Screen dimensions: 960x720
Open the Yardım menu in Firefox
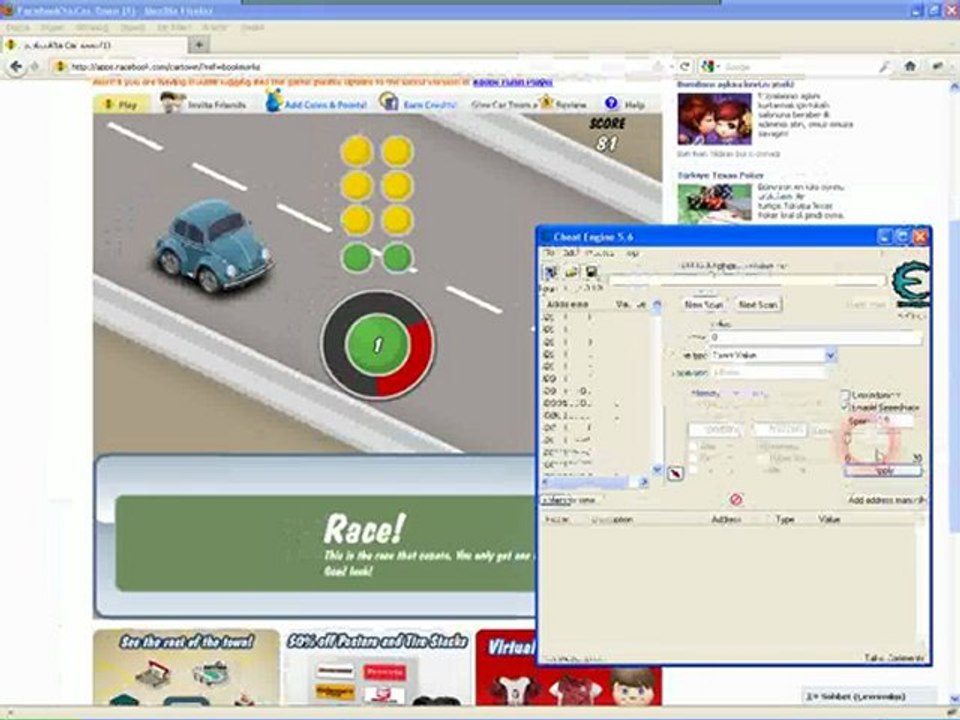pos(252,28)
